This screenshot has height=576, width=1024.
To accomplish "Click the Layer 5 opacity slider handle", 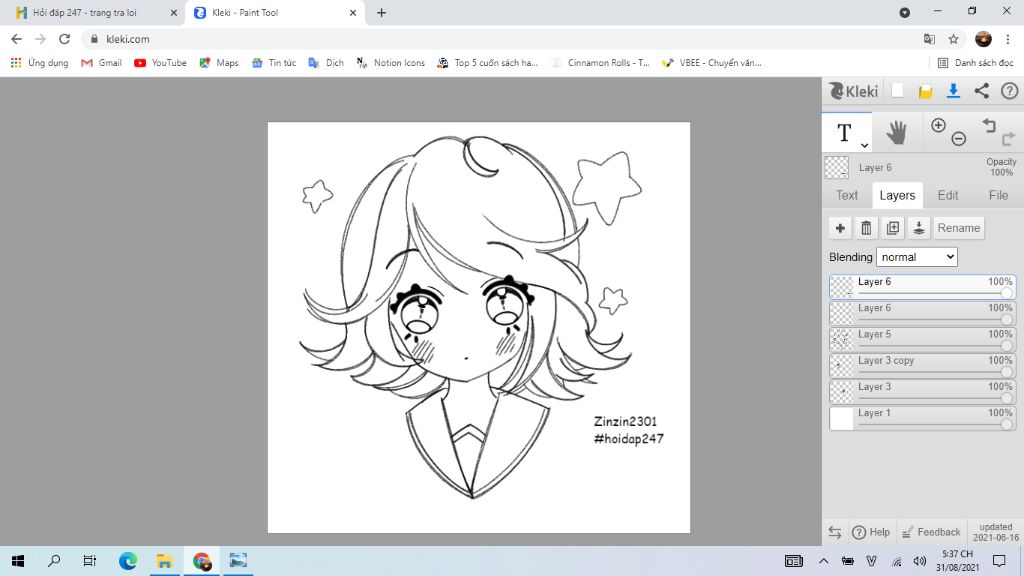I will point(1006,346).
